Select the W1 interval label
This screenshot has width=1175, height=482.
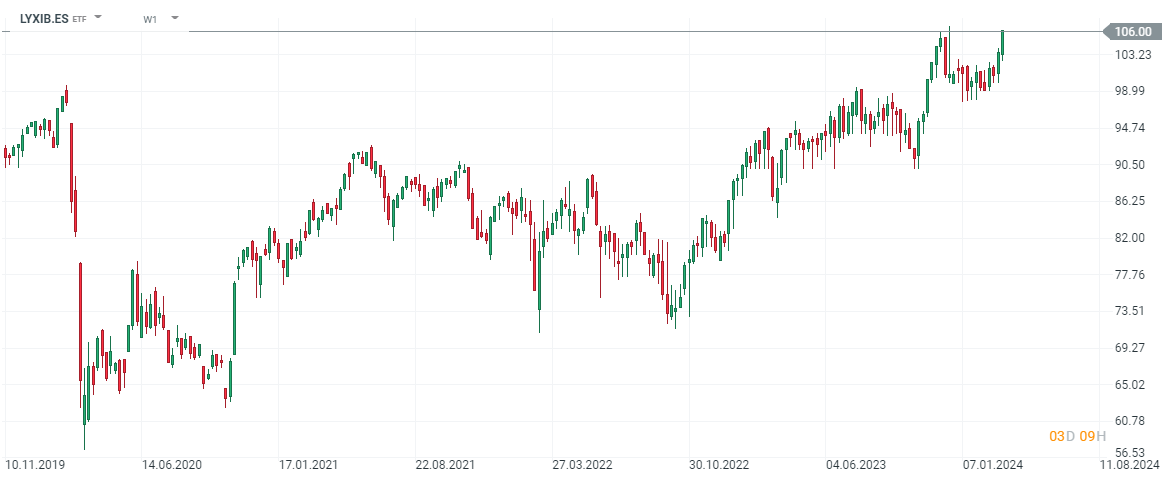click(x=150, y=19)
